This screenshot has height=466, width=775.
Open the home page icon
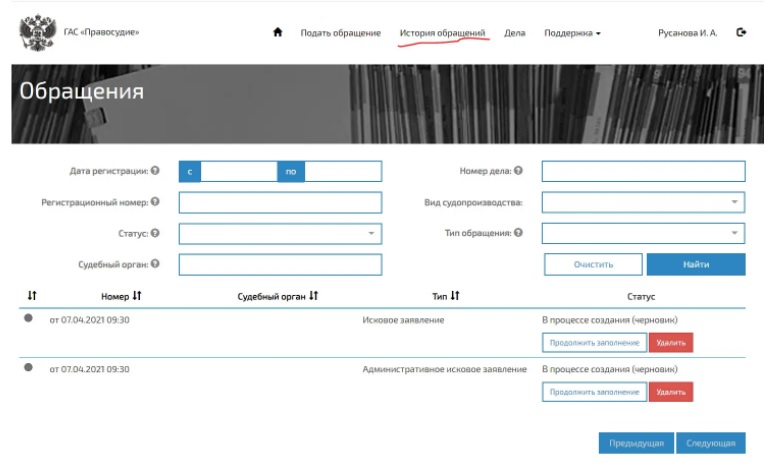[x=277, y=32]
